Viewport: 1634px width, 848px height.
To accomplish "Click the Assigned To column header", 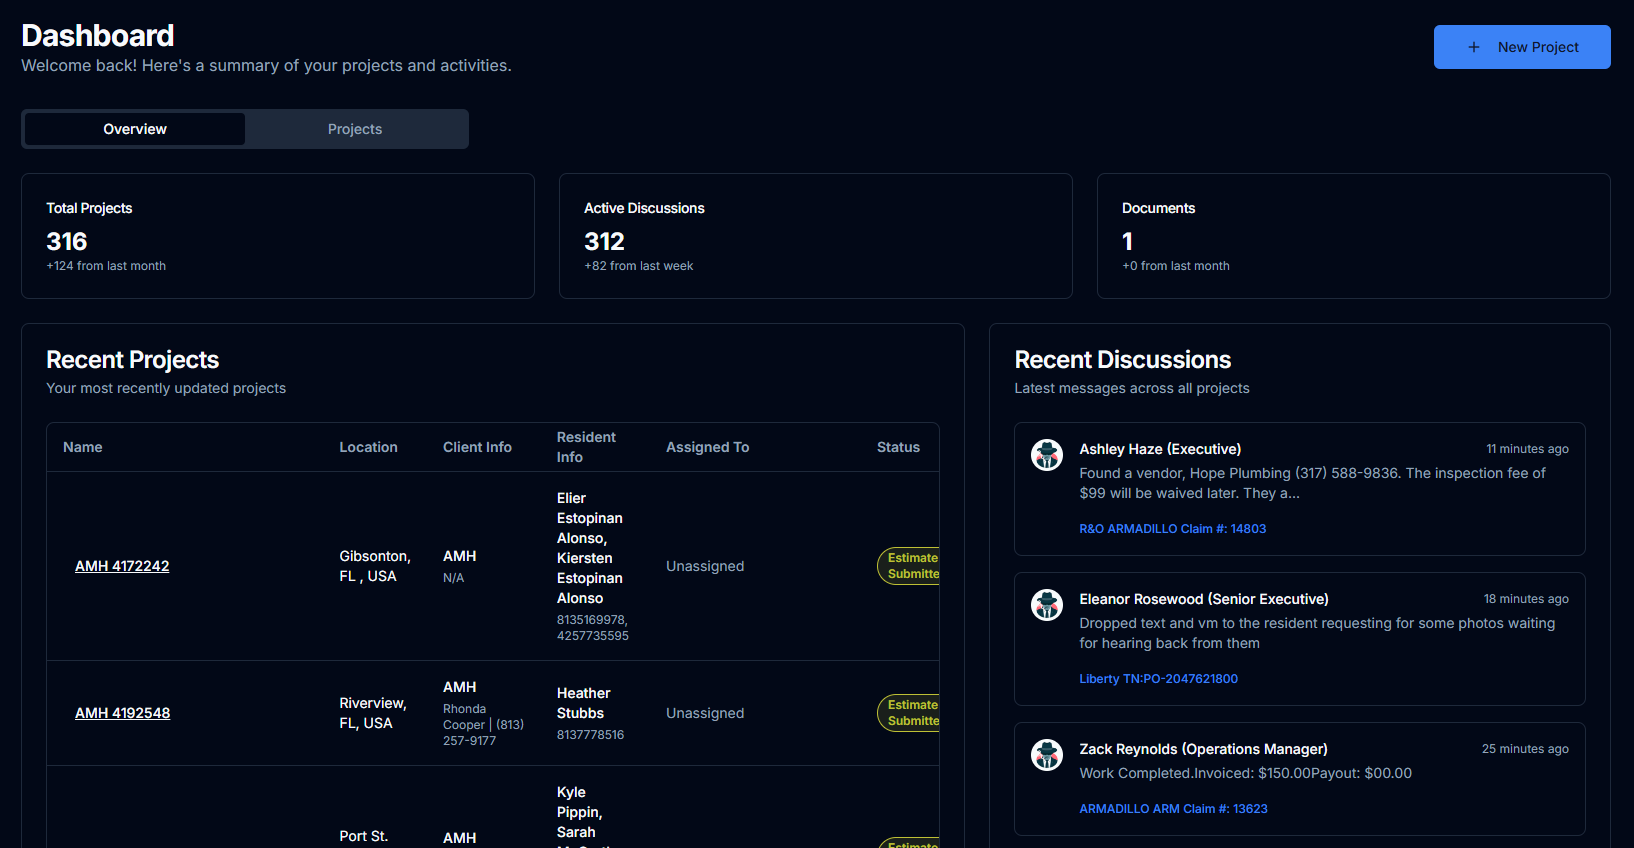I will click(707, 447).
